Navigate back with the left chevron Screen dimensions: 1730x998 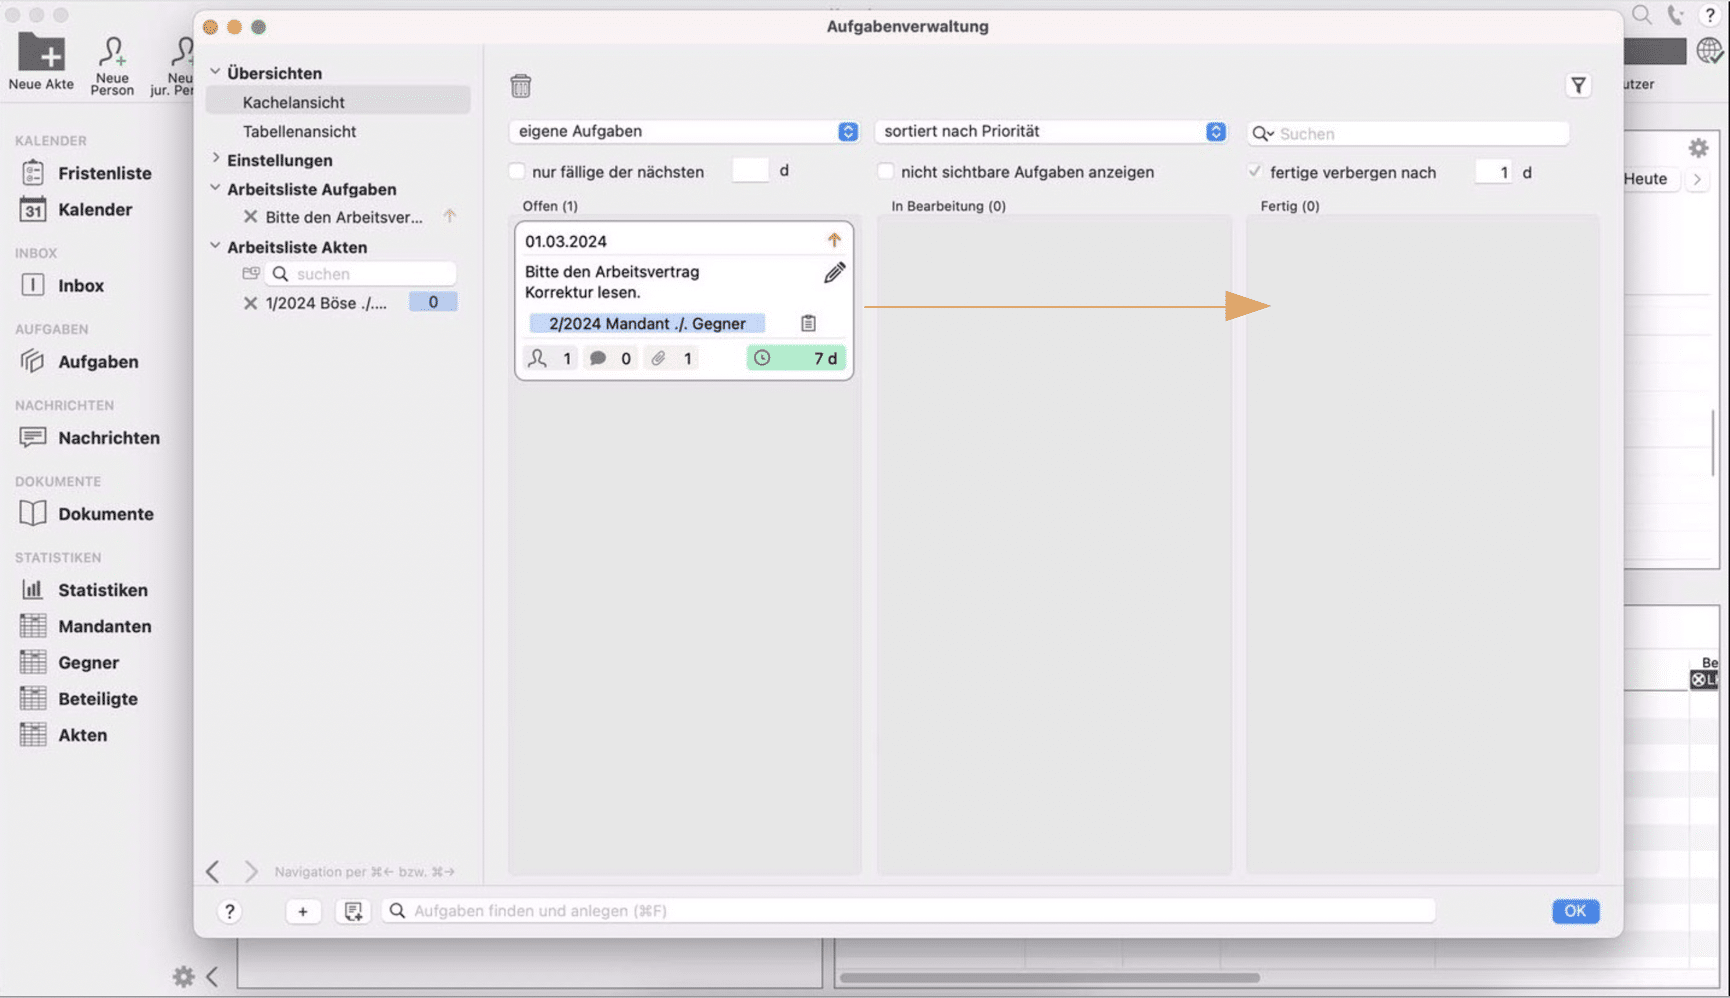(x=213, y=871)
